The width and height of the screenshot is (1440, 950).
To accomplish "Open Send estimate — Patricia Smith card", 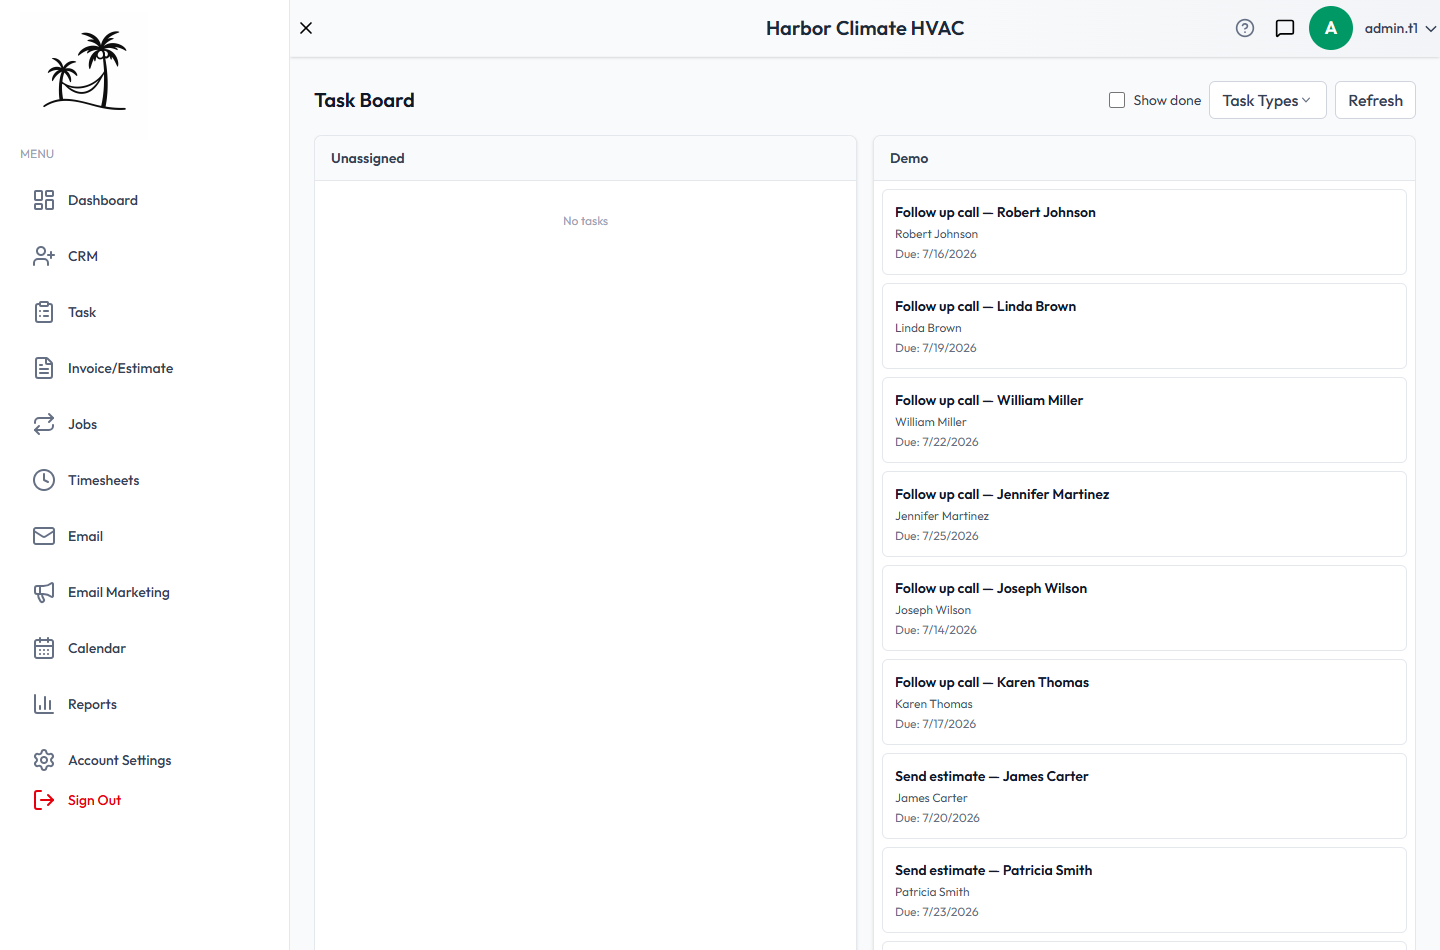I will click(1144, 890).
